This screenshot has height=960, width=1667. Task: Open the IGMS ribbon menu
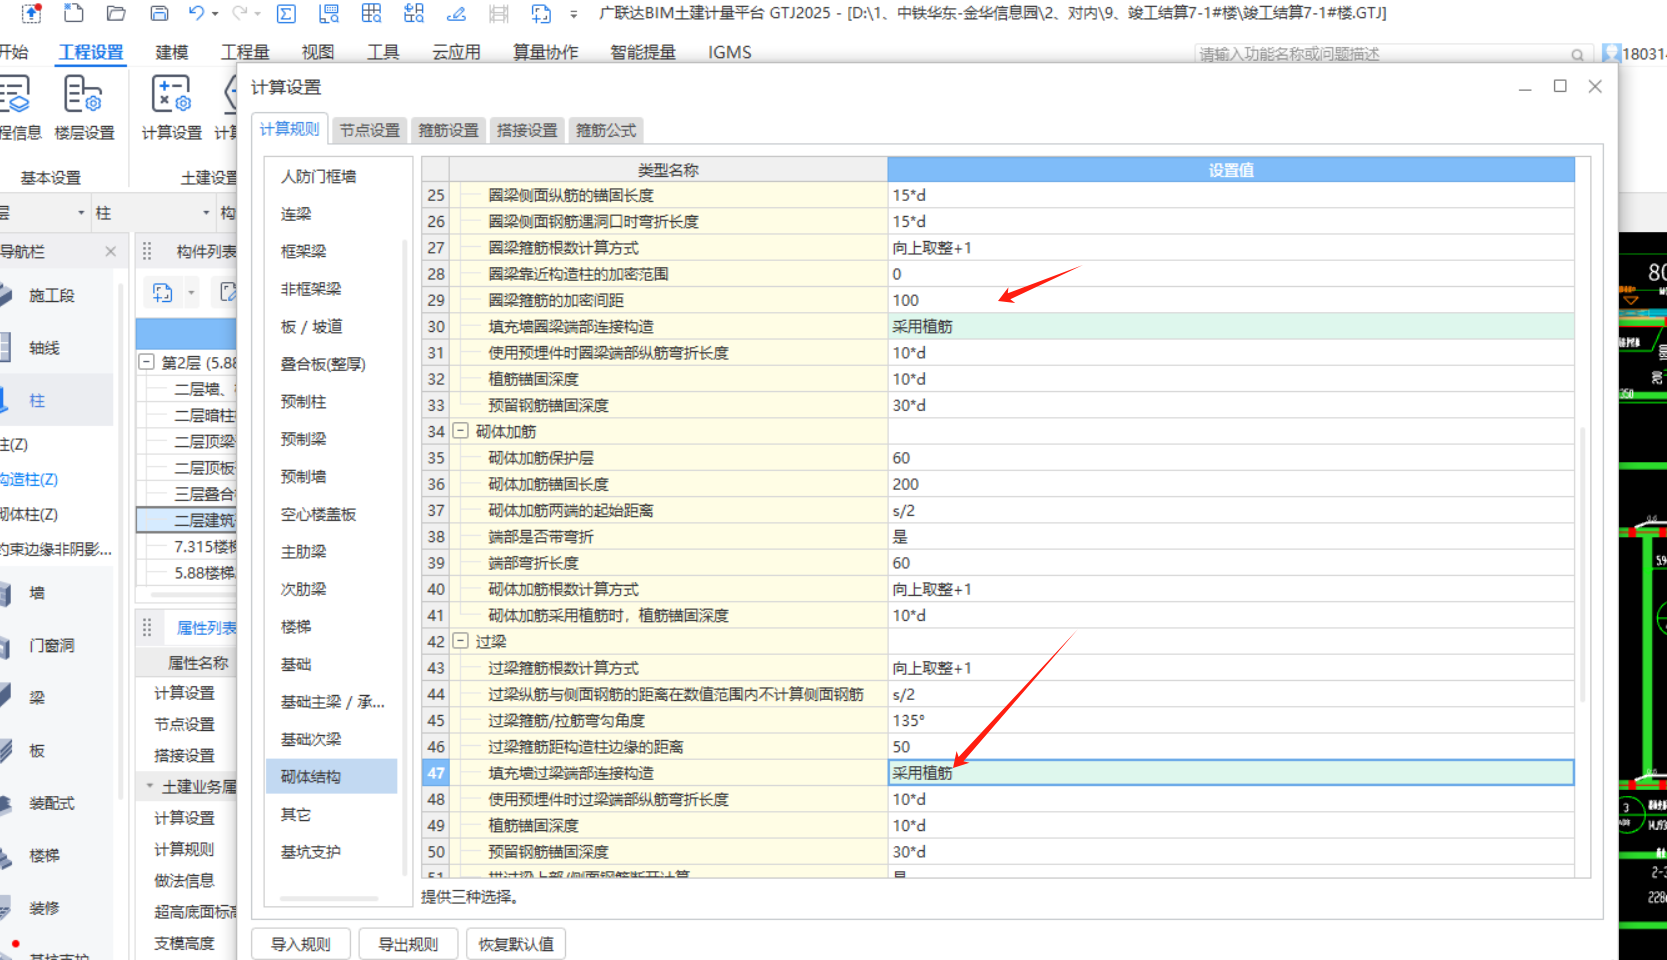pyautogui.click(x=730, y=52)
